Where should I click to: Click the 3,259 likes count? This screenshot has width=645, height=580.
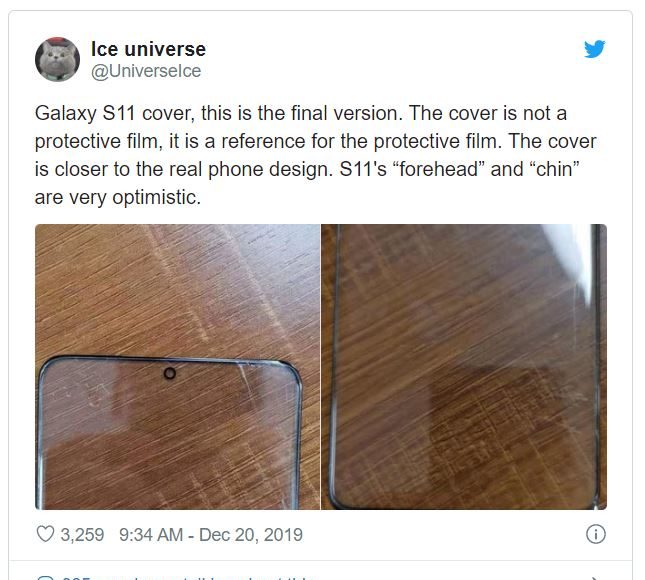click(82, 535)
